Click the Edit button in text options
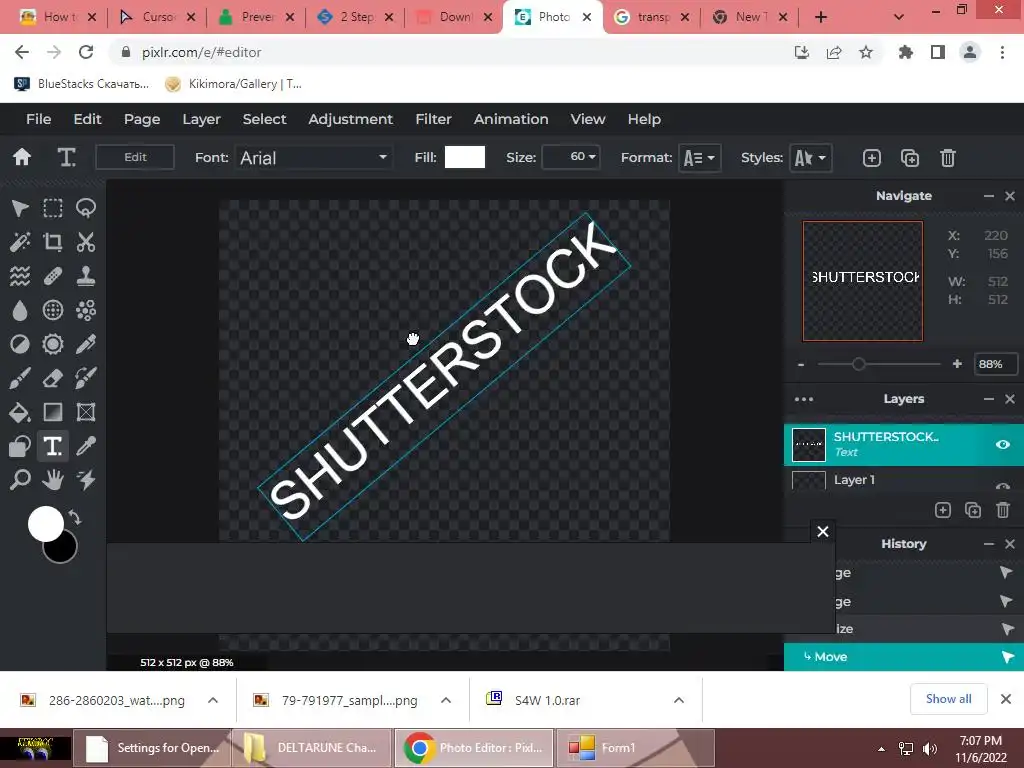The image size is (1024, 768). point(135,157)
